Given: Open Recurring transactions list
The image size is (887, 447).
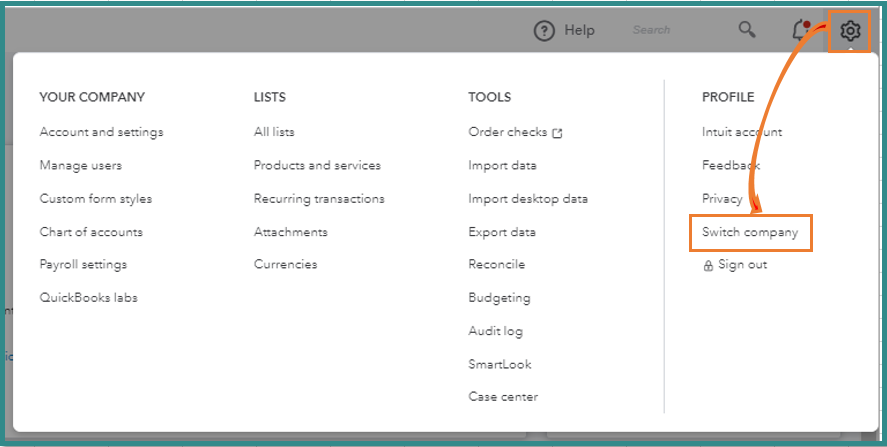Looking at the screenshot, I should [x=319, y=199].
